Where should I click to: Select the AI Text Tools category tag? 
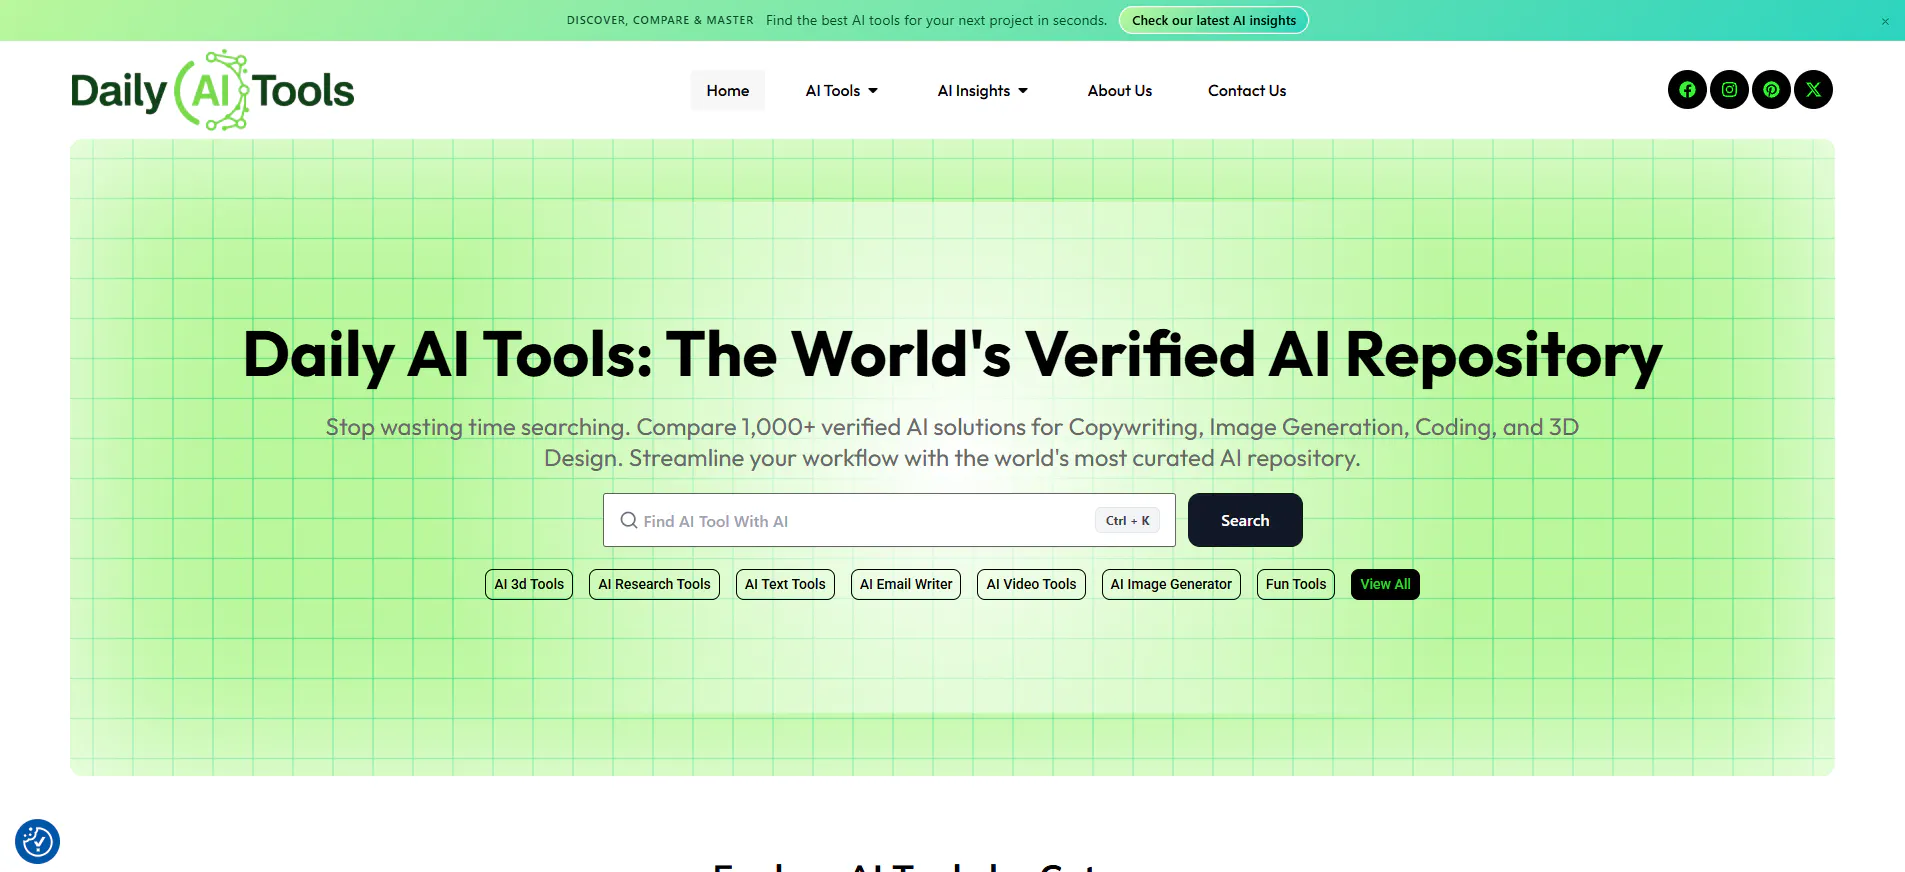coord(785,584)
